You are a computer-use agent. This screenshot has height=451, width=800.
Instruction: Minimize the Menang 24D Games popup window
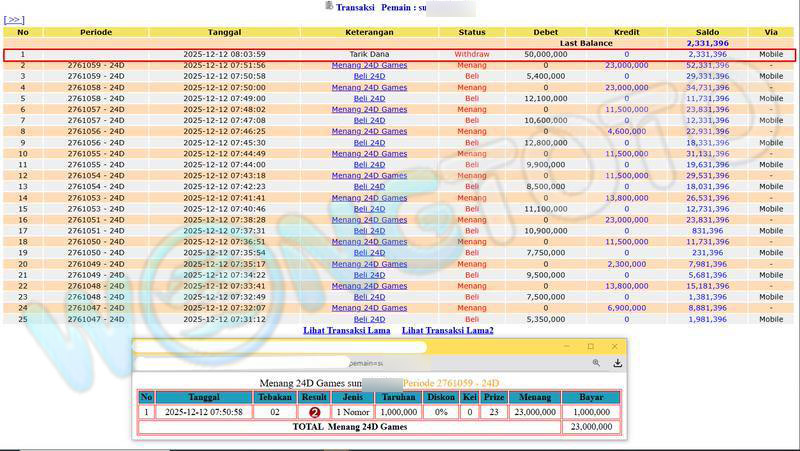pyautogui.click(x=566, y=347)
